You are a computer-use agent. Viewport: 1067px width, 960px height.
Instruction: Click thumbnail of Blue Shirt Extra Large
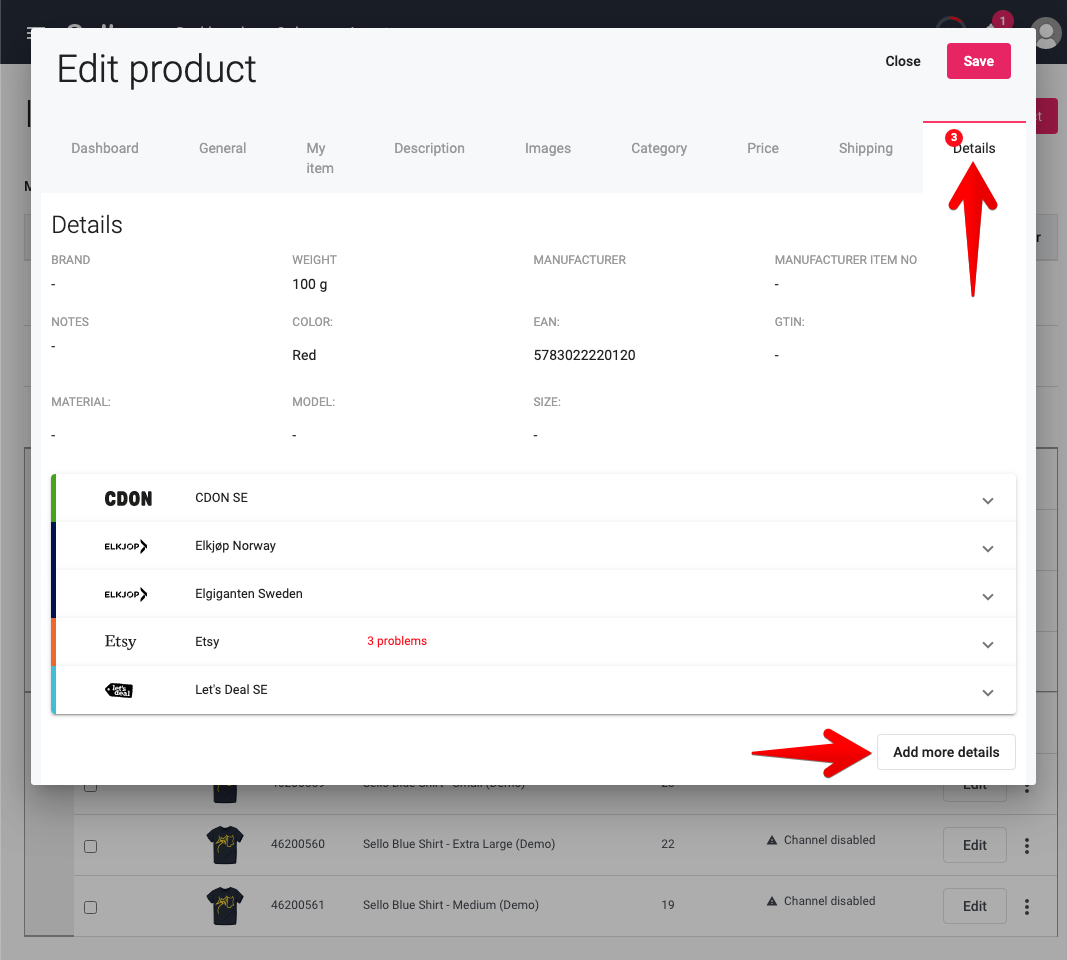point(225,844)
